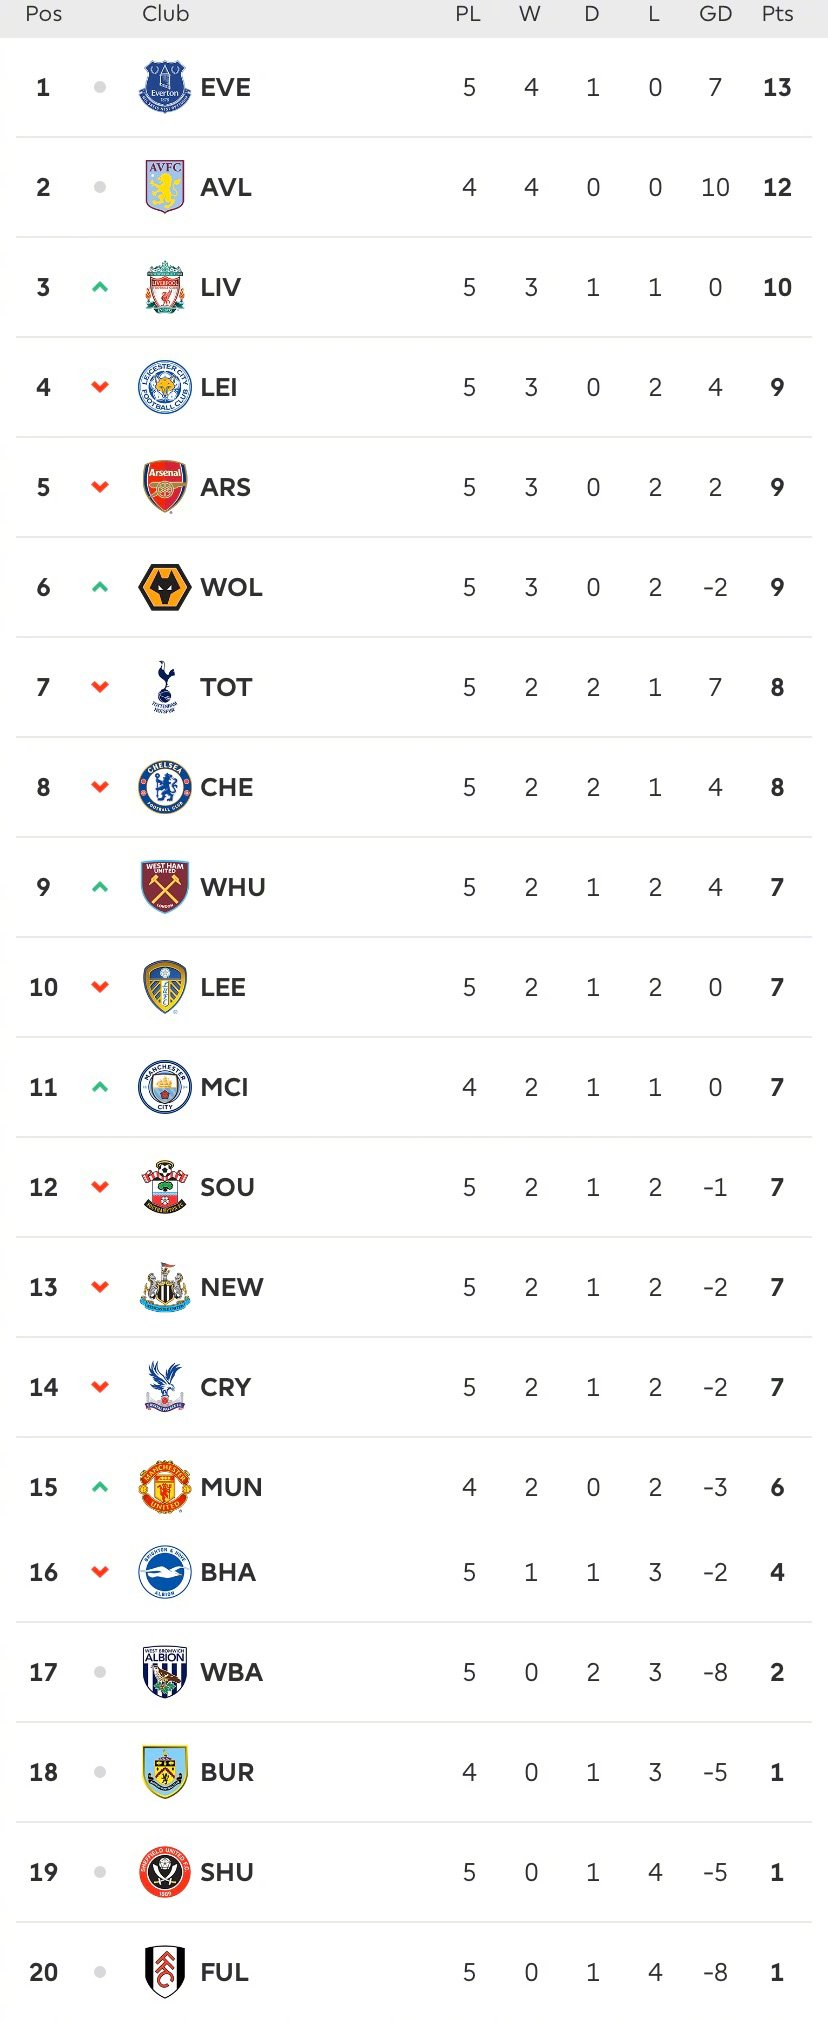828x2021 pixels.
Task: Click the GD column header
Action: coord(715,14)
